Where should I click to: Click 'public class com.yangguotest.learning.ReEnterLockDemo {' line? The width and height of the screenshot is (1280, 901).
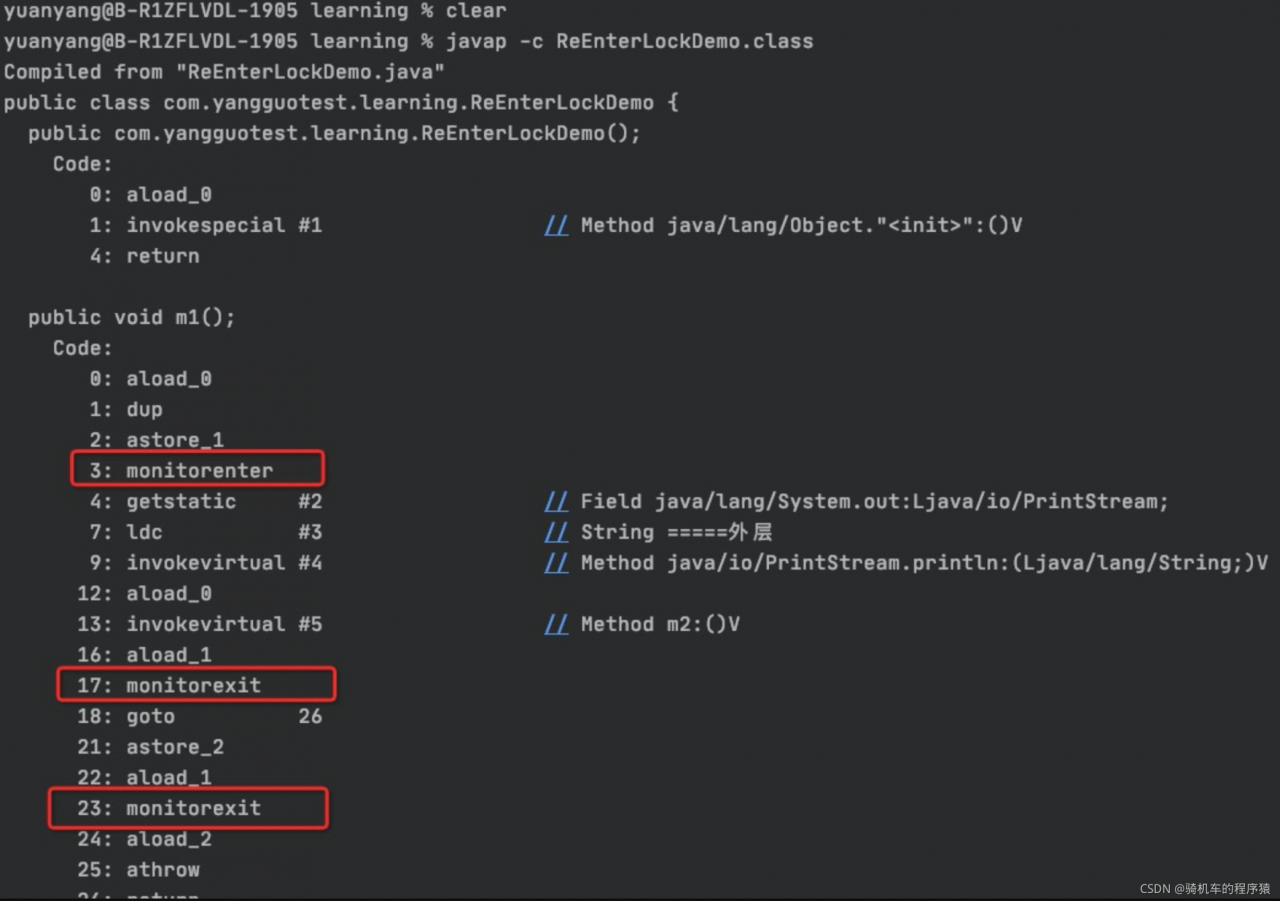point(341,103)
